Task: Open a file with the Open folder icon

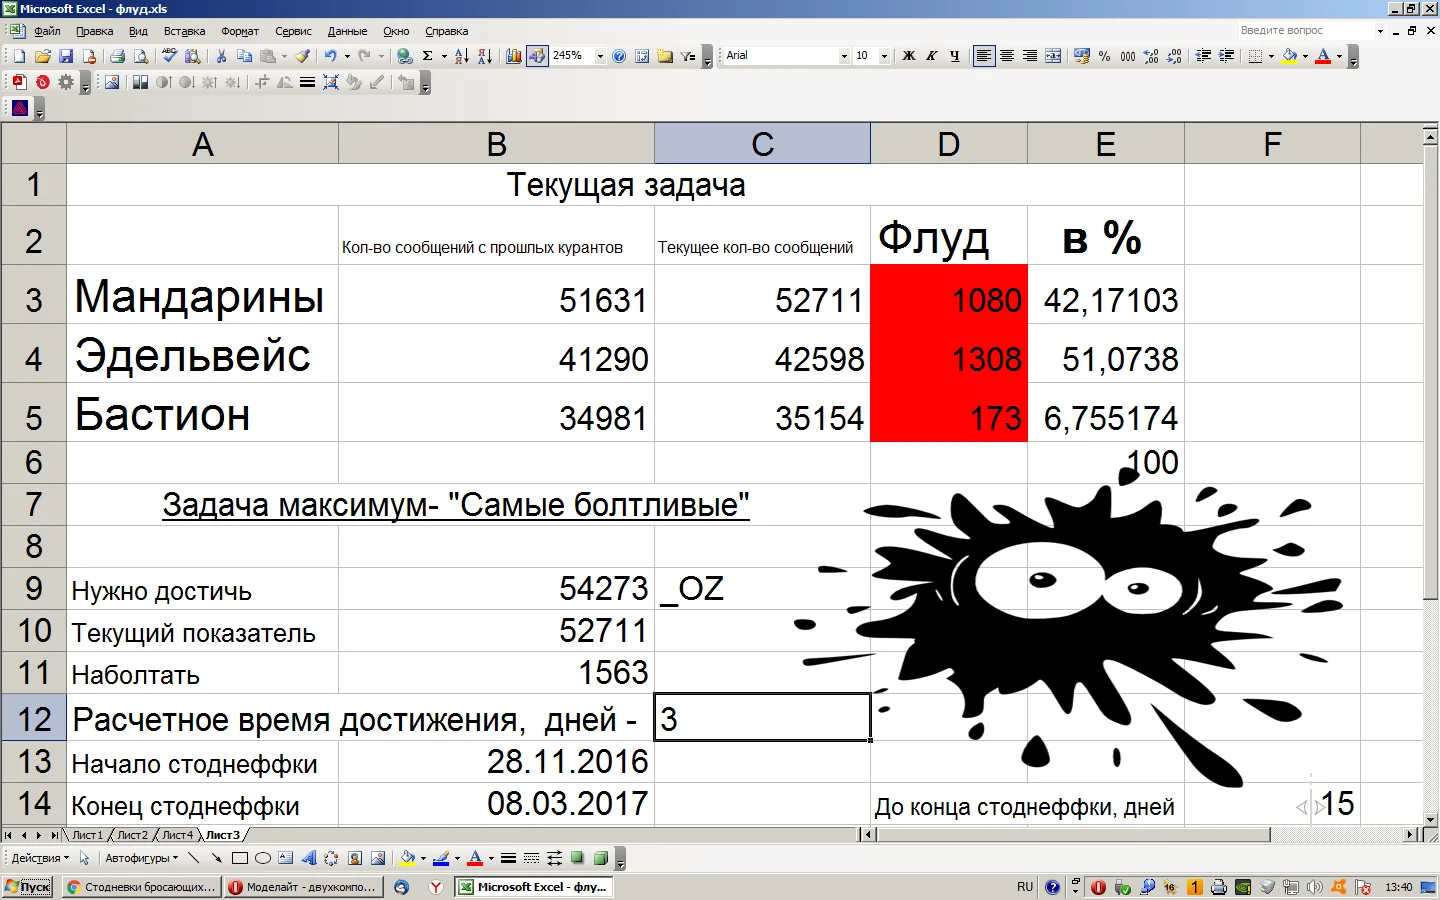Action: 43,56
